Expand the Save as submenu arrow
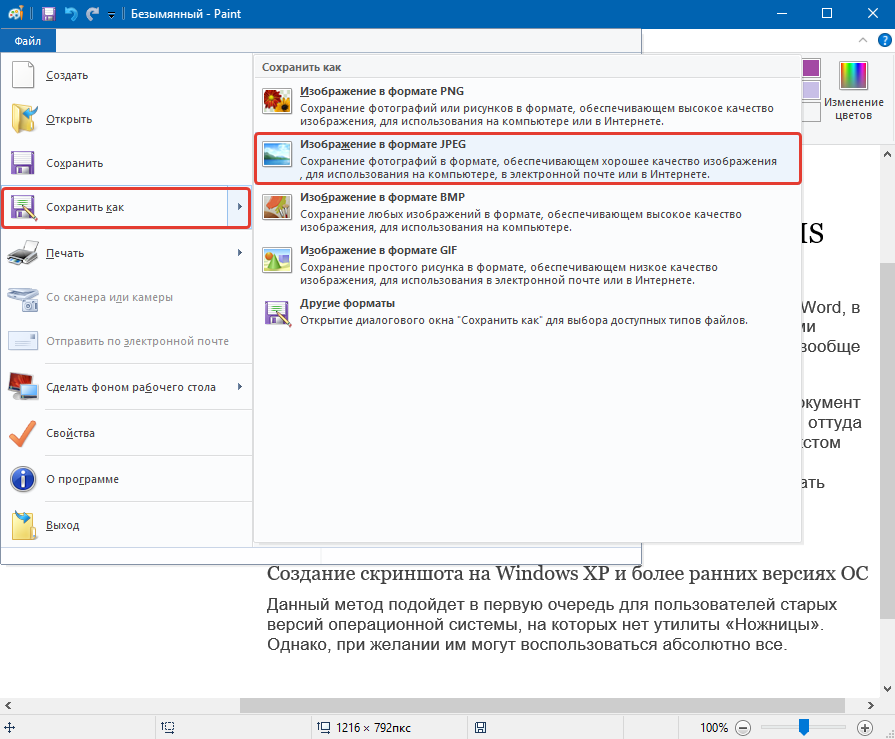895x739 pixels. tap(240, 207)
